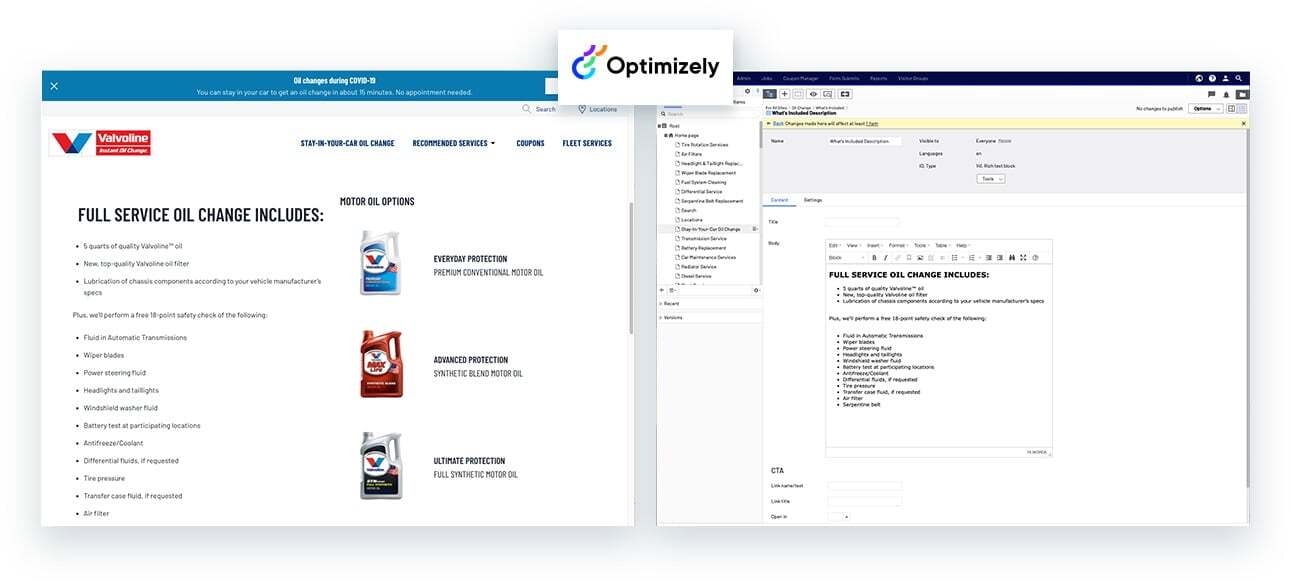Switch to the Settings tab
The width and height of the screenshot is (1291, 582).
click(x=813, y=200)
